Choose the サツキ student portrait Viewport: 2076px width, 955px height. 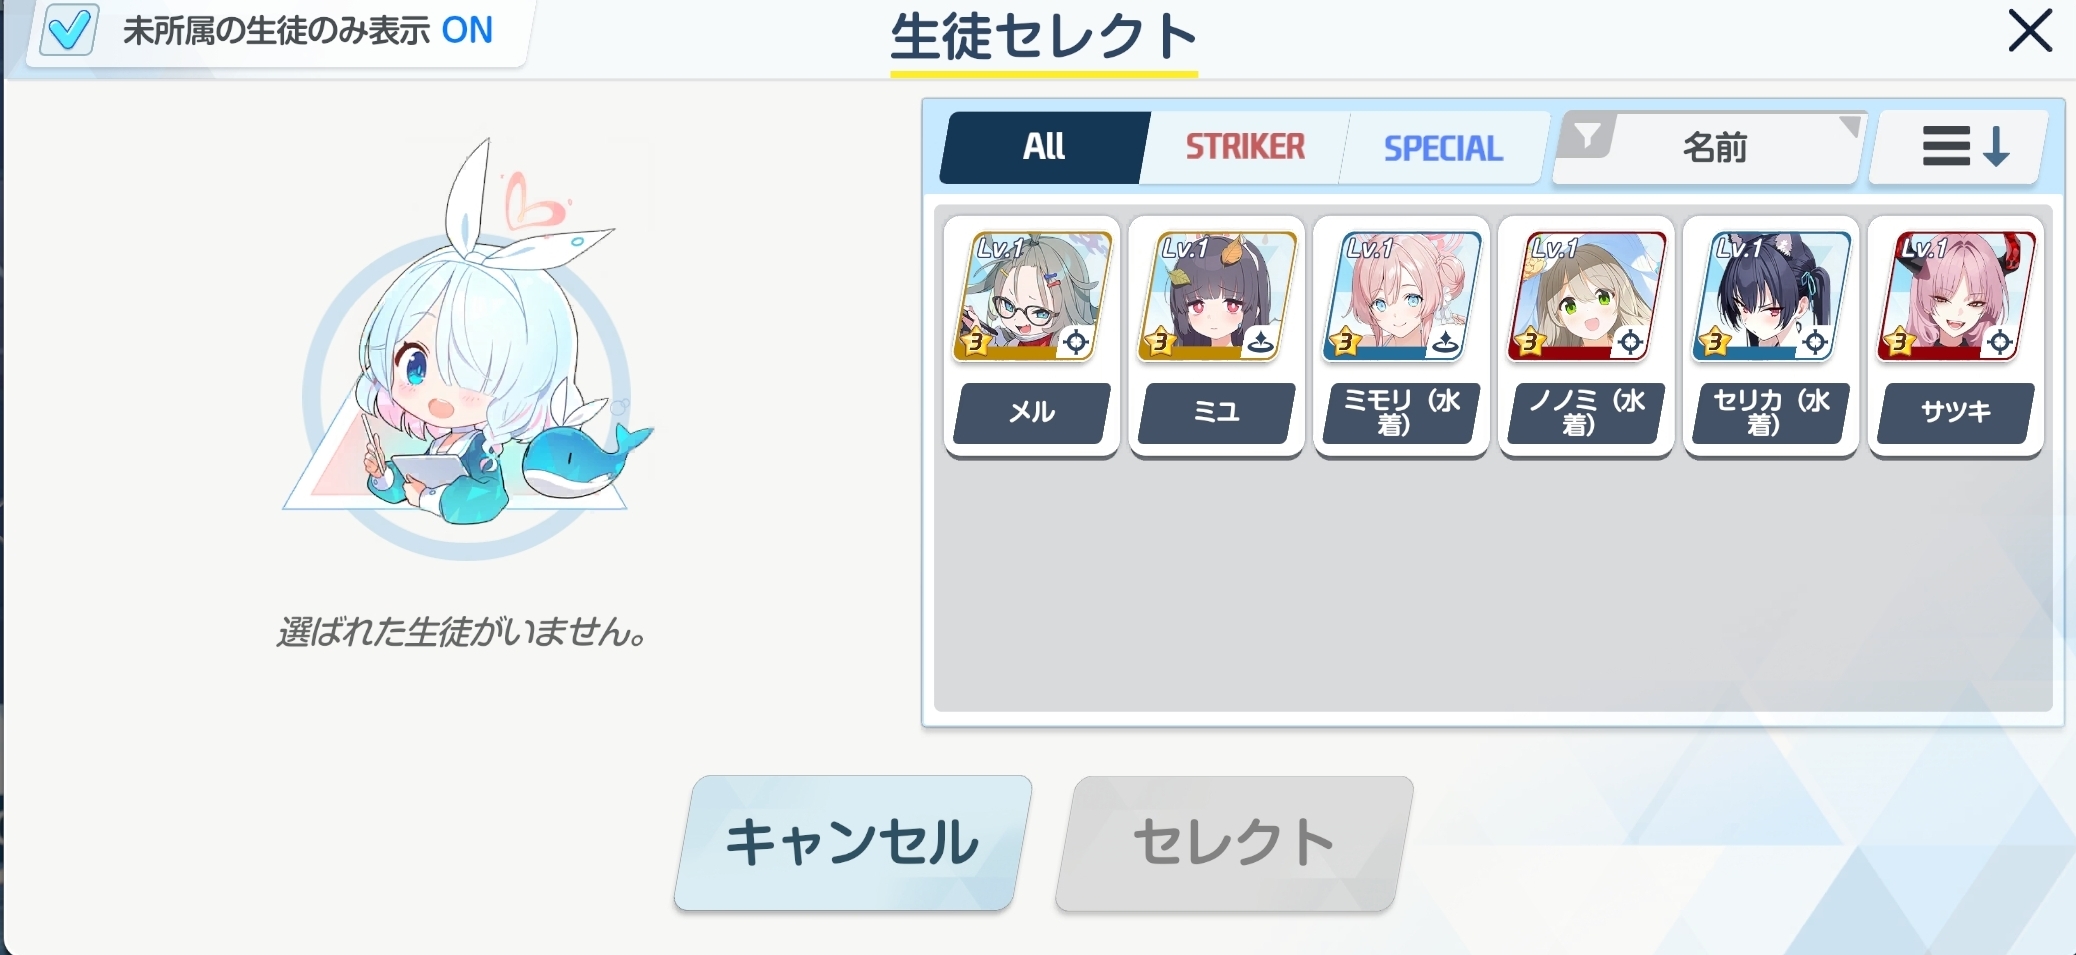1956,296
